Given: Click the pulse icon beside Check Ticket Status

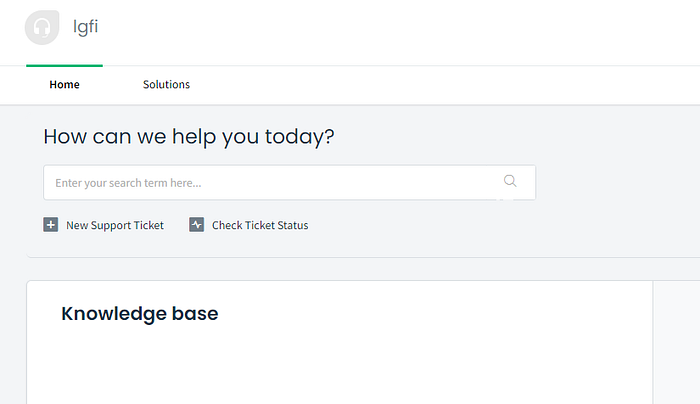Looking at the screenshot, I should 197,225.
